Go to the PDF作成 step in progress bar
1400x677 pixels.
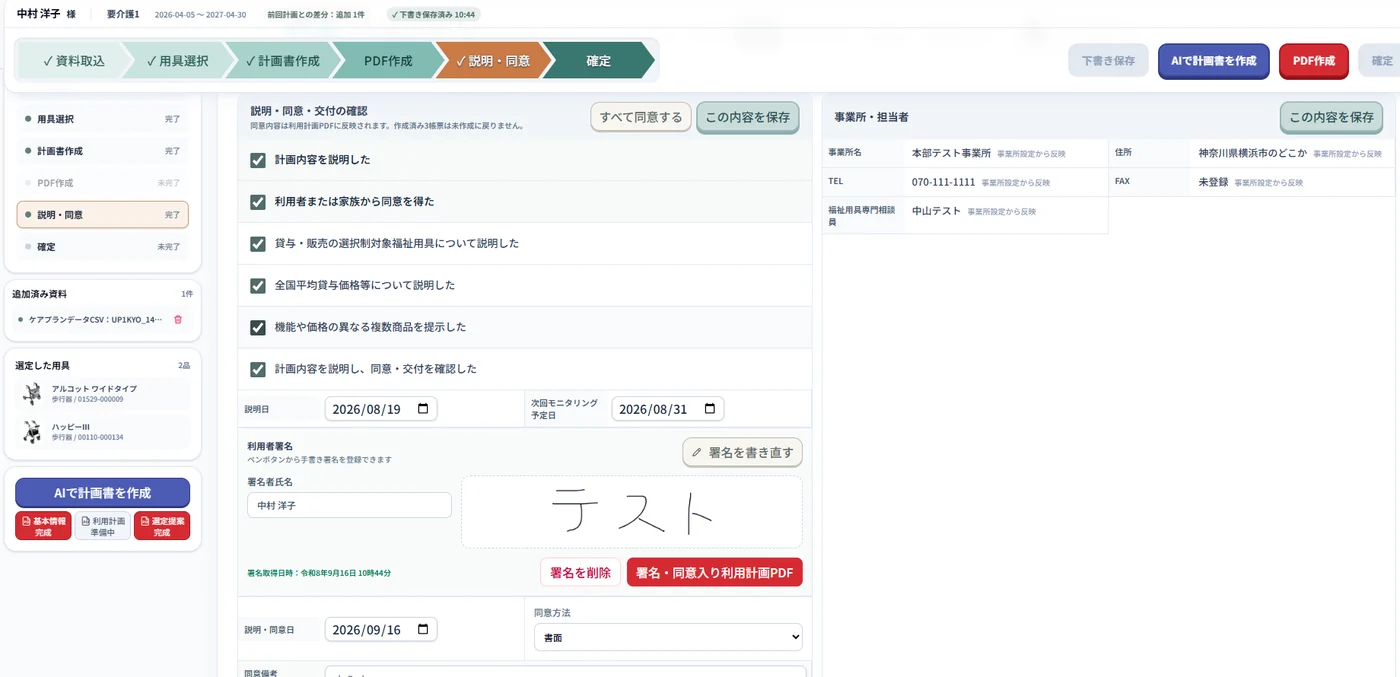(x=388, y=61)
